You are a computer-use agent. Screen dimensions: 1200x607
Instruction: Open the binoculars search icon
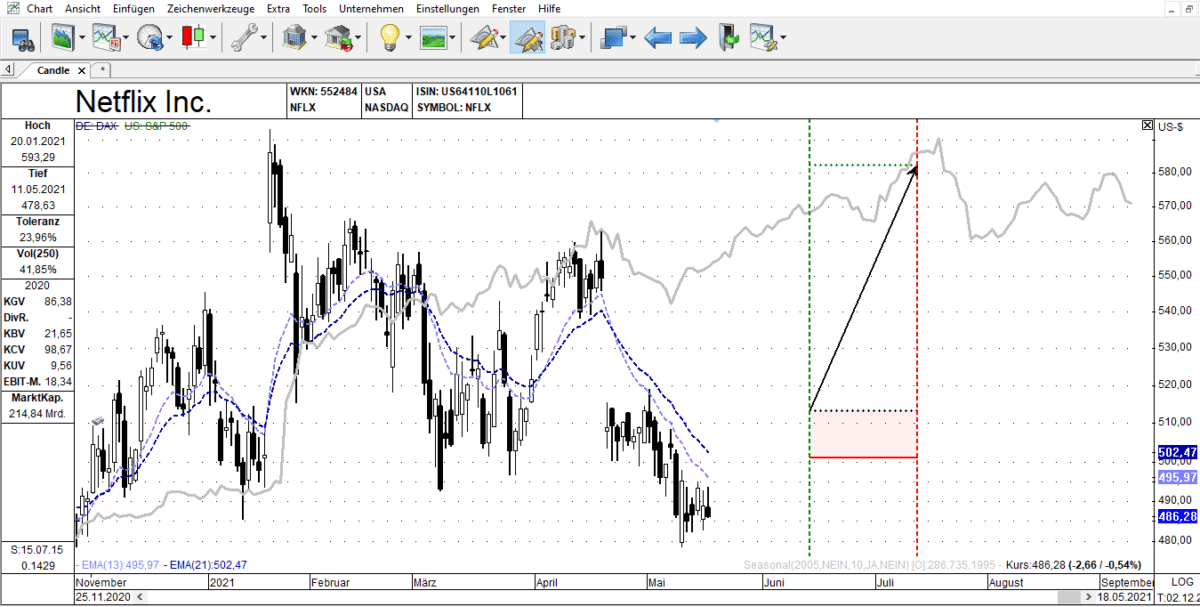point(23,39)
